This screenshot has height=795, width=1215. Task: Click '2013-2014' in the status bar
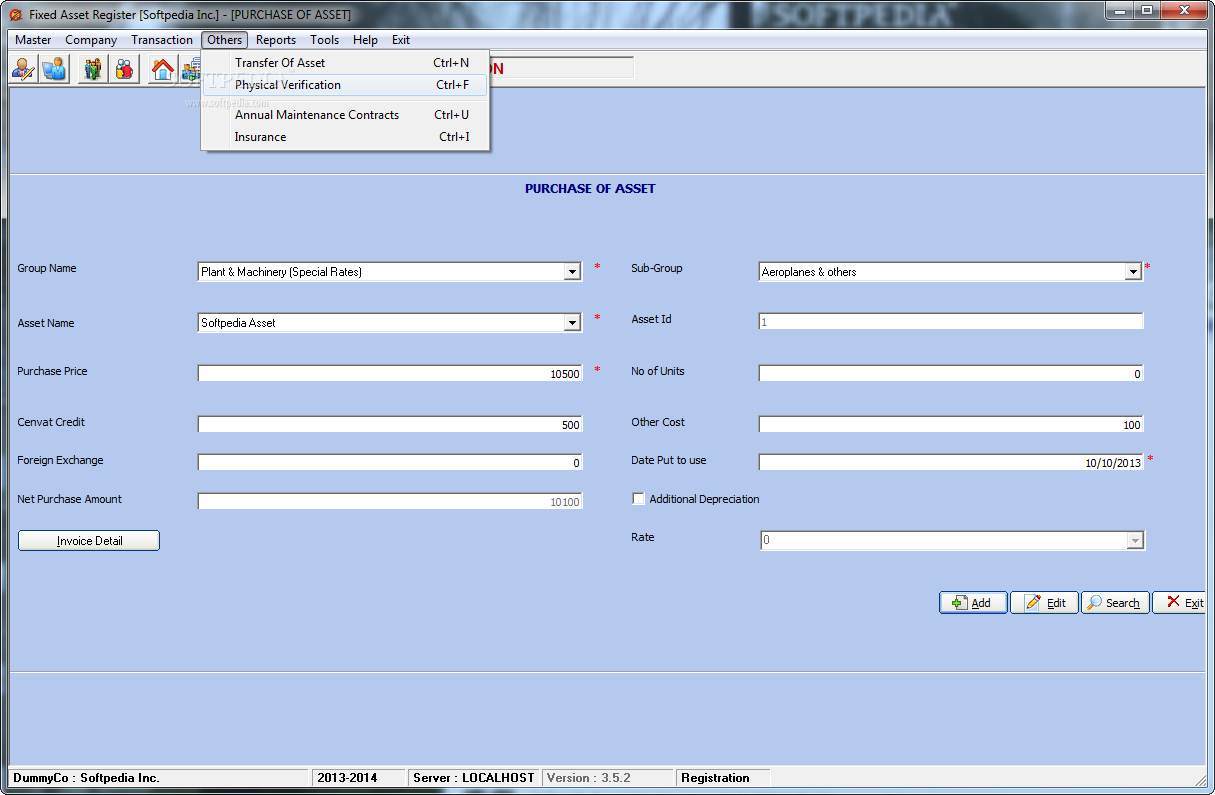(347, 778)
